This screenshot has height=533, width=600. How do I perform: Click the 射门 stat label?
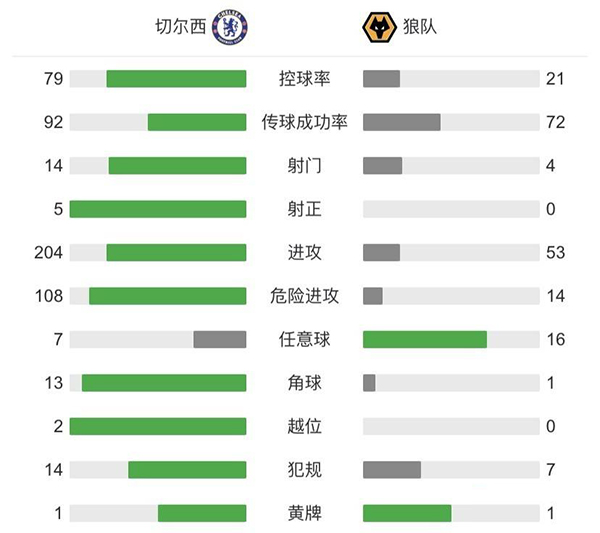coord(305,166)
